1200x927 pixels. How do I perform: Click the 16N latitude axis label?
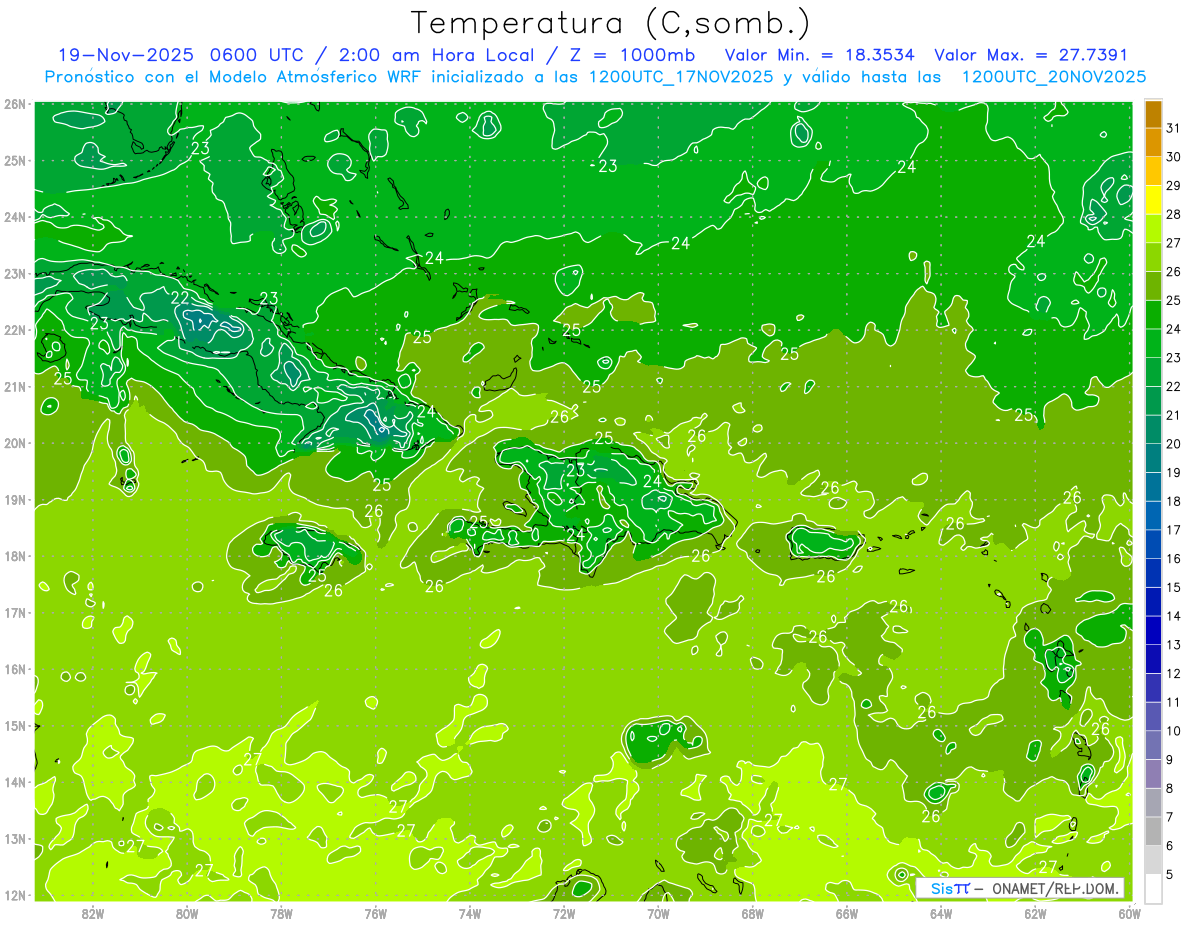coord(15,669)
